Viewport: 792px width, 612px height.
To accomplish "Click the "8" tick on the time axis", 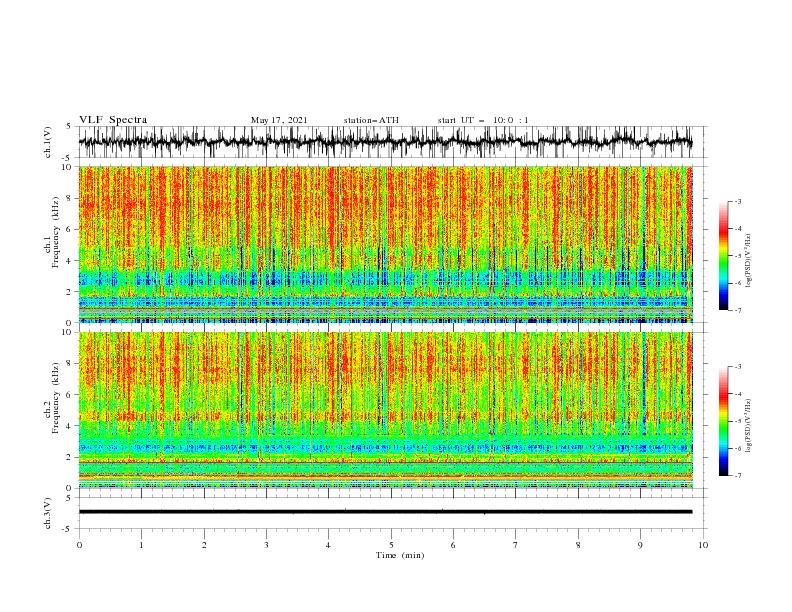I will tap(578, 545).
